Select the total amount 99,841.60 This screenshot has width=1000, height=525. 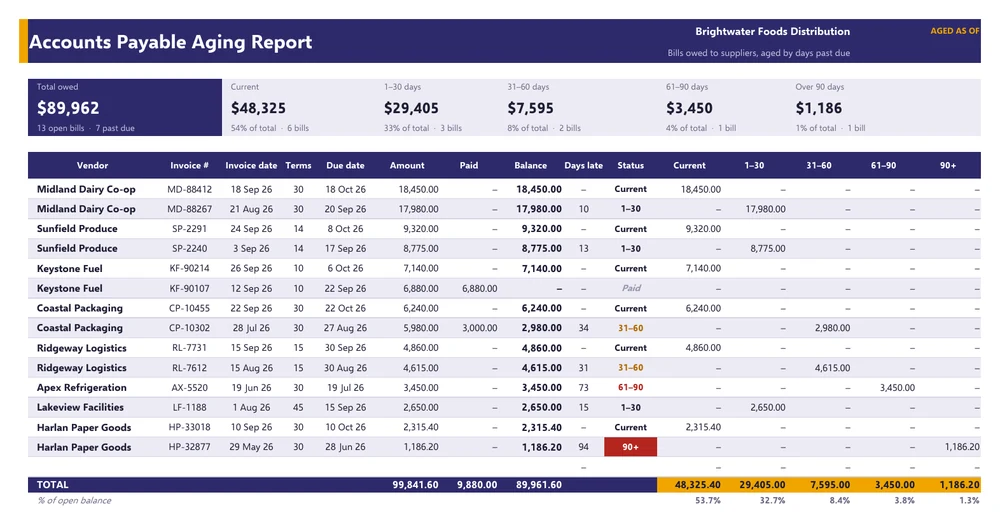click(415, 485)
